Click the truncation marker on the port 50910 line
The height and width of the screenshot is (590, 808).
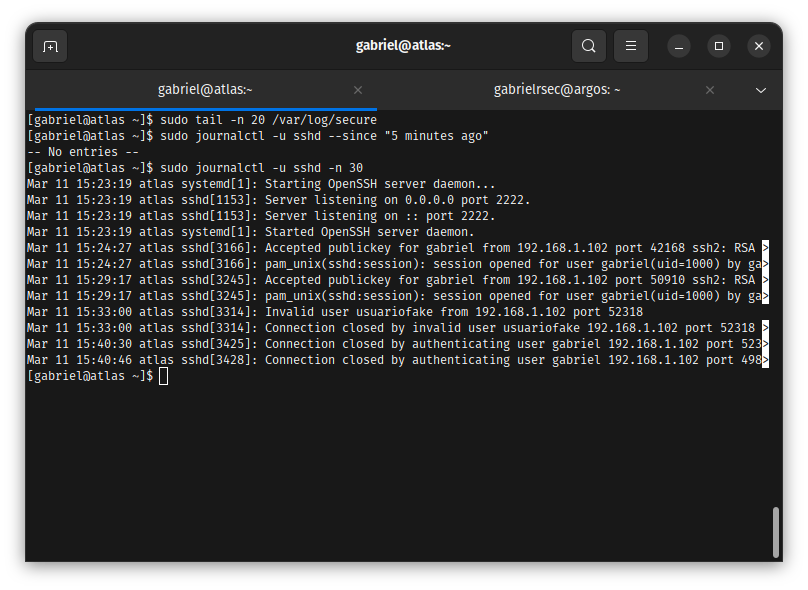[765, 280]
